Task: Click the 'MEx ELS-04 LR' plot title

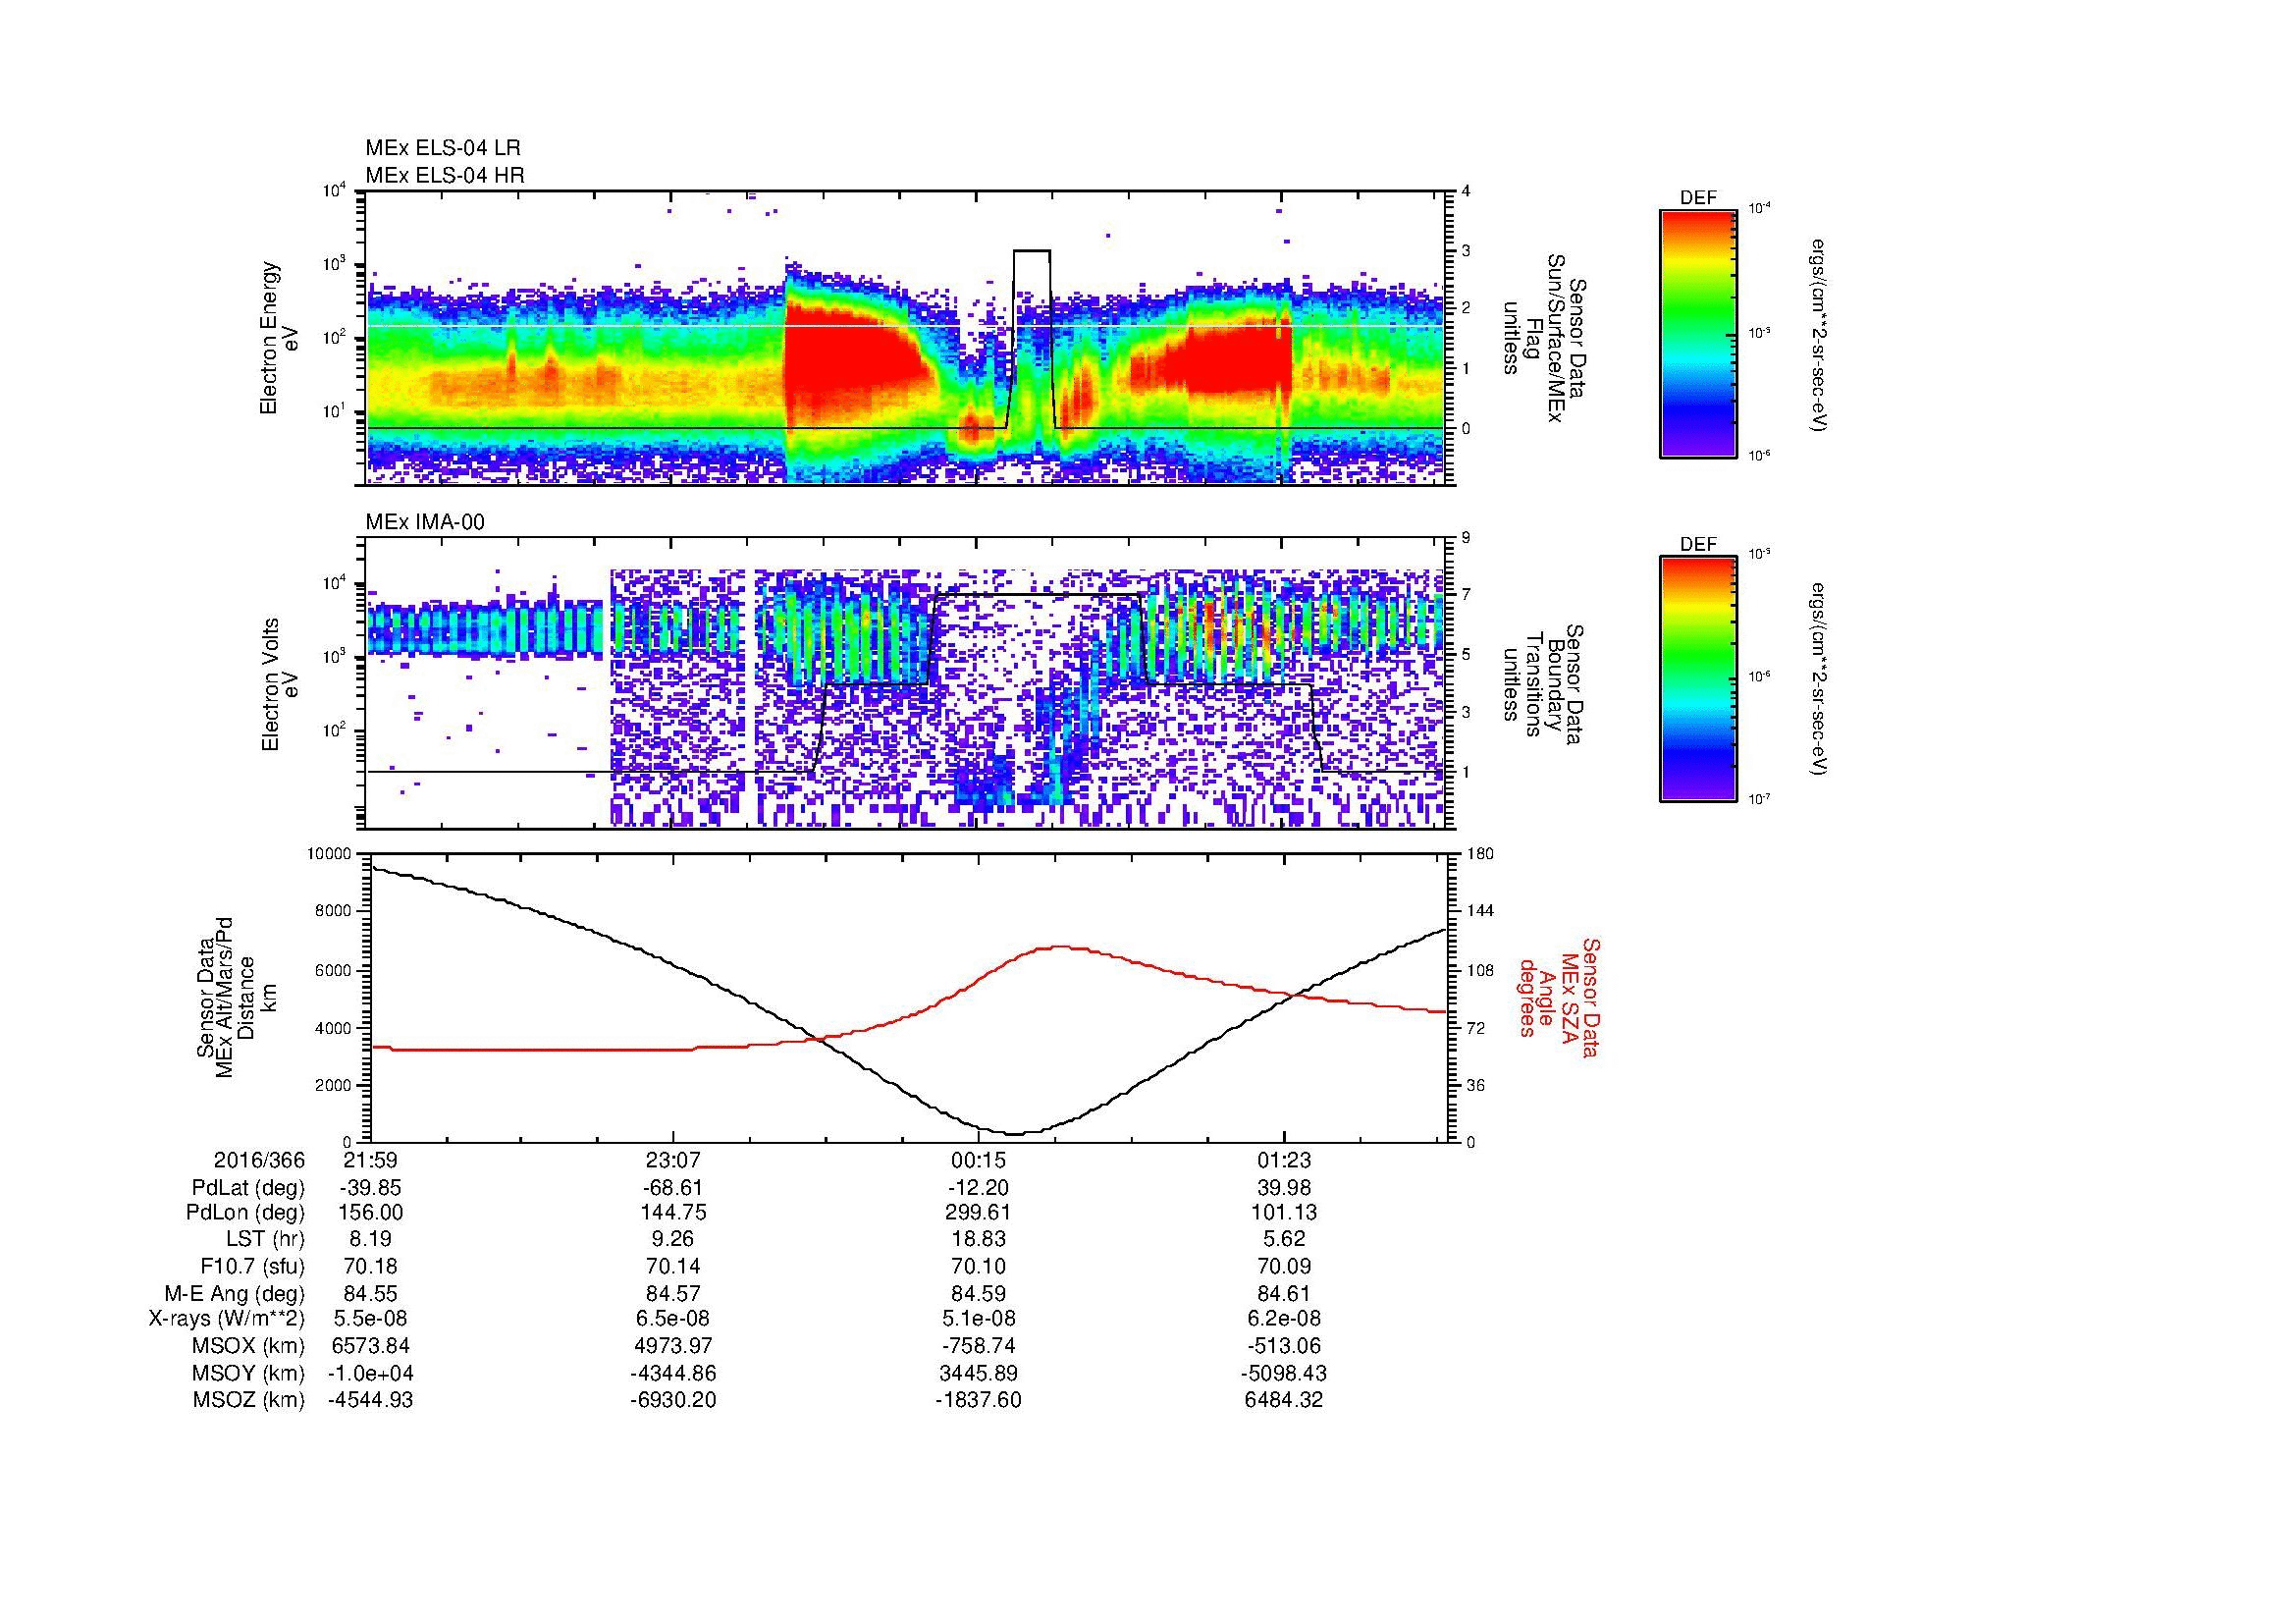Action: coord(443,148)
